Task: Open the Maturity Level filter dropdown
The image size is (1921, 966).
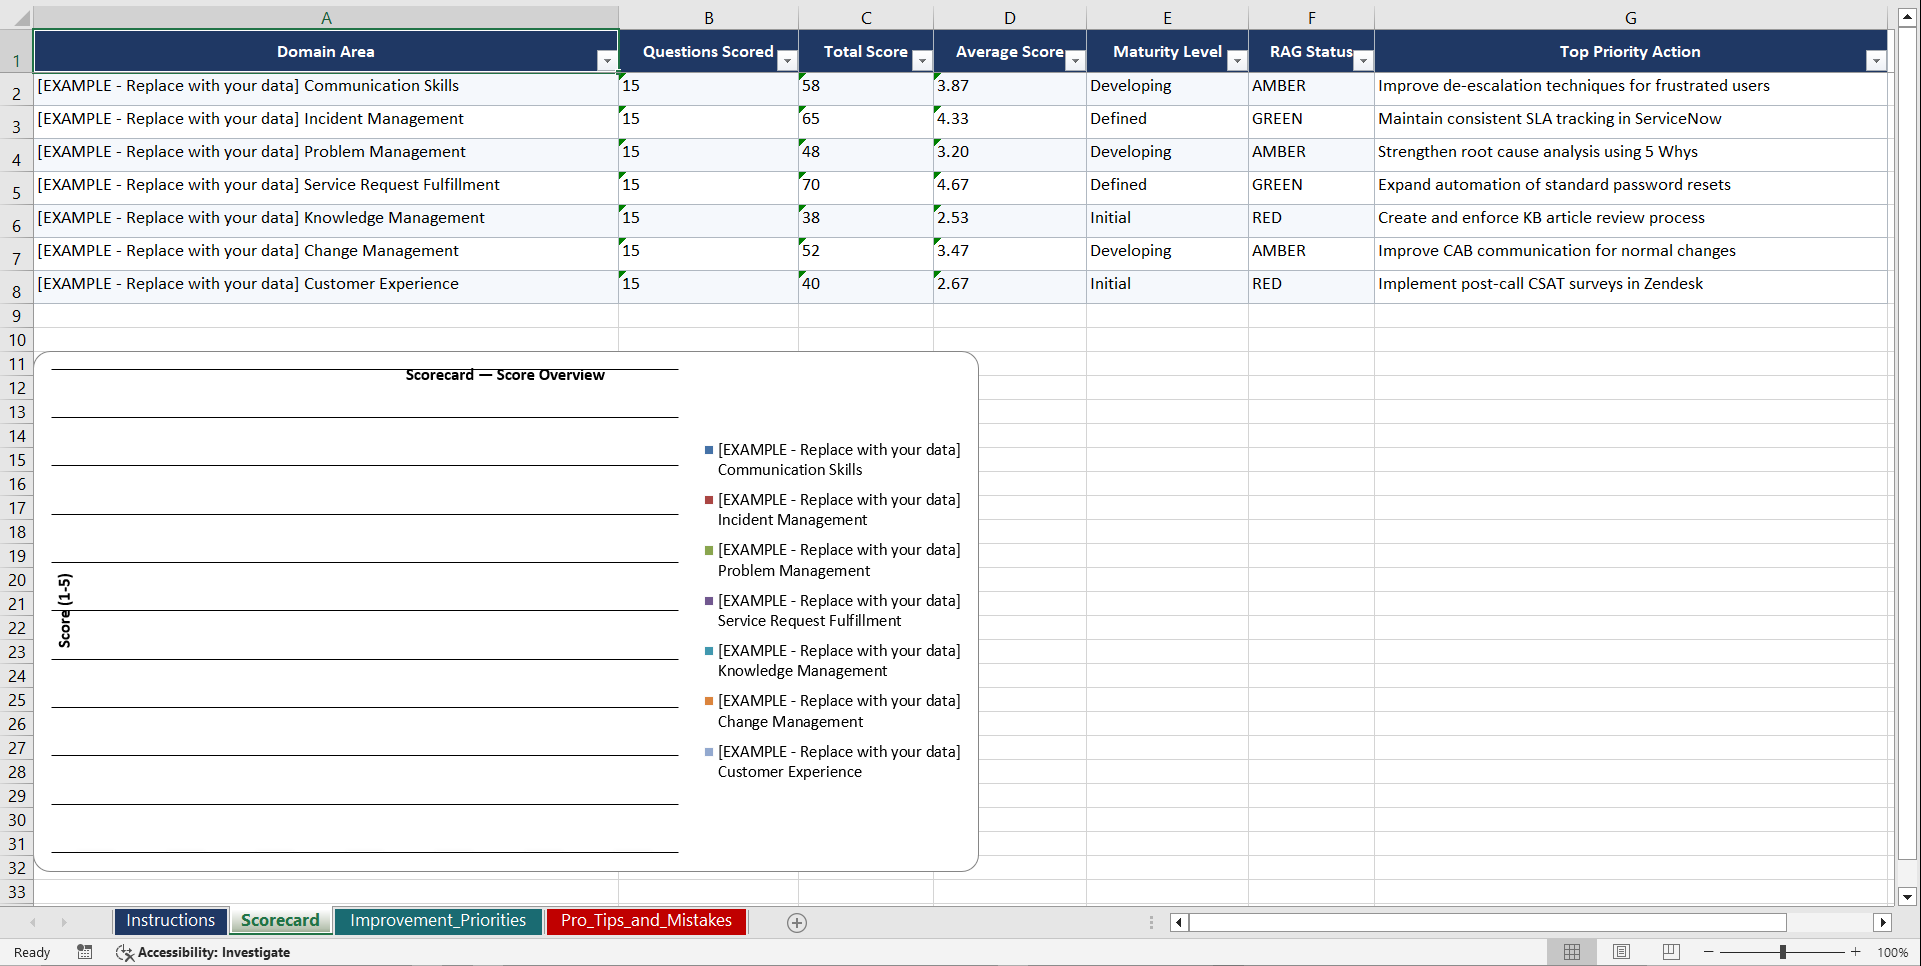Action: tap(1237, 61)
